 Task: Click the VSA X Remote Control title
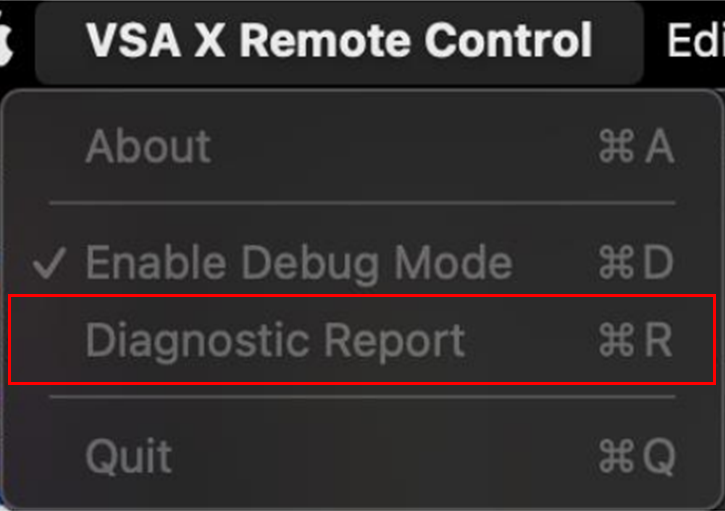pyautogui.click(x=339, y=41)
